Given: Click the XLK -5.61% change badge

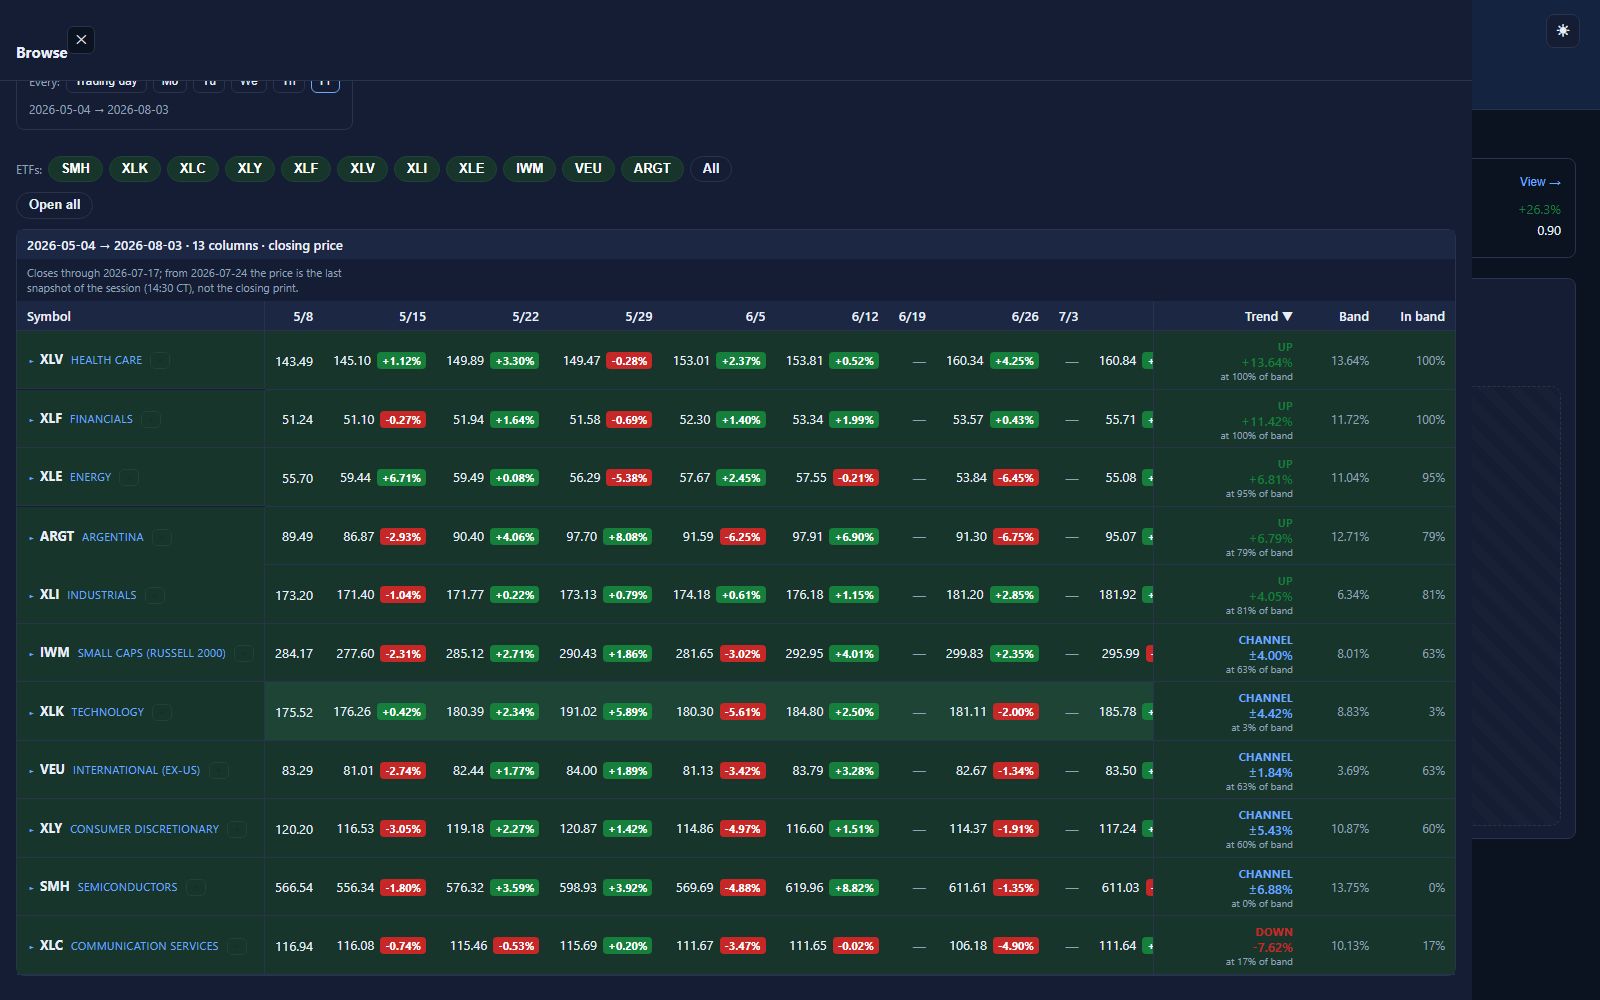Looking at the screenshot, I should 741,712.
